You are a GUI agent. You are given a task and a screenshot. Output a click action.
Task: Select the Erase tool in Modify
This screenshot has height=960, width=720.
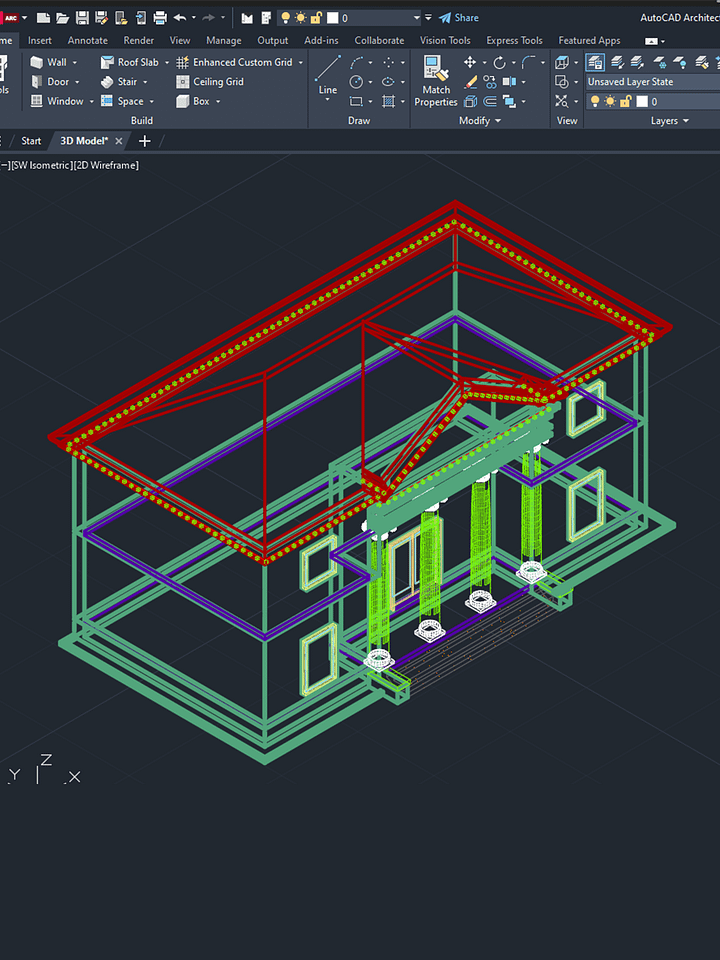coord(470,82)
